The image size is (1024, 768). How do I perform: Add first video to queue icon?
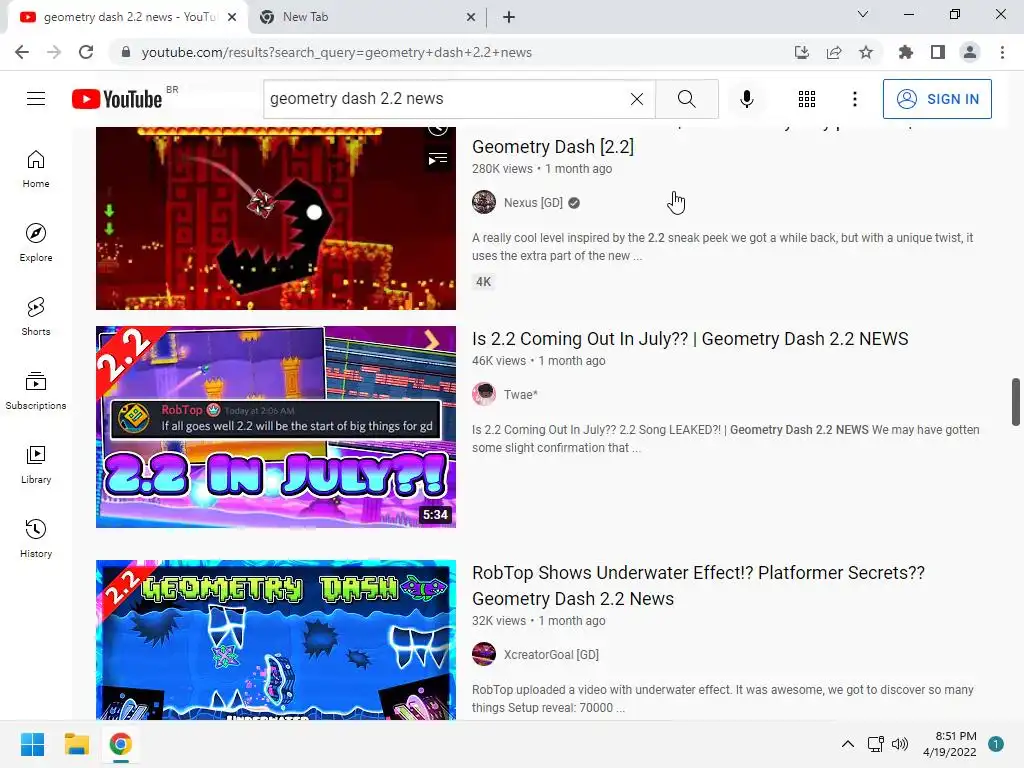pyautogui.click(x=438, y=159)
